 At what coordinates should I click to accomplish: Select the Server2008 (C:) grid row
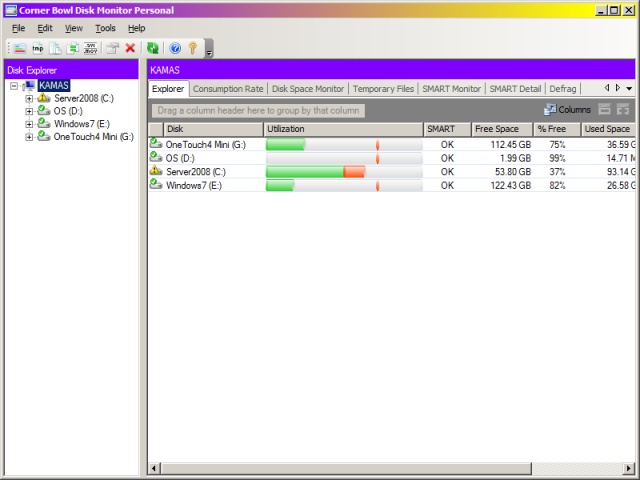[392, 171]
